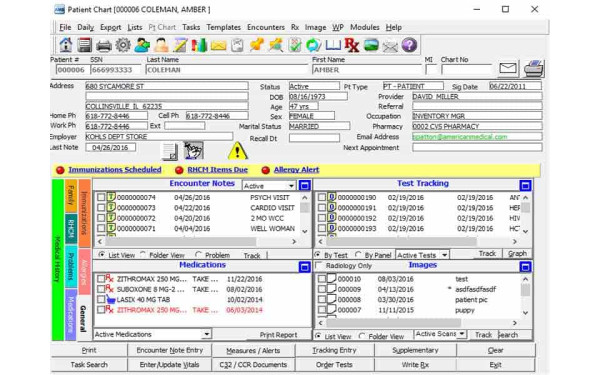Switch to the Immunizations side tab
This screenshot has height=375, width=600.
(85, 213)
